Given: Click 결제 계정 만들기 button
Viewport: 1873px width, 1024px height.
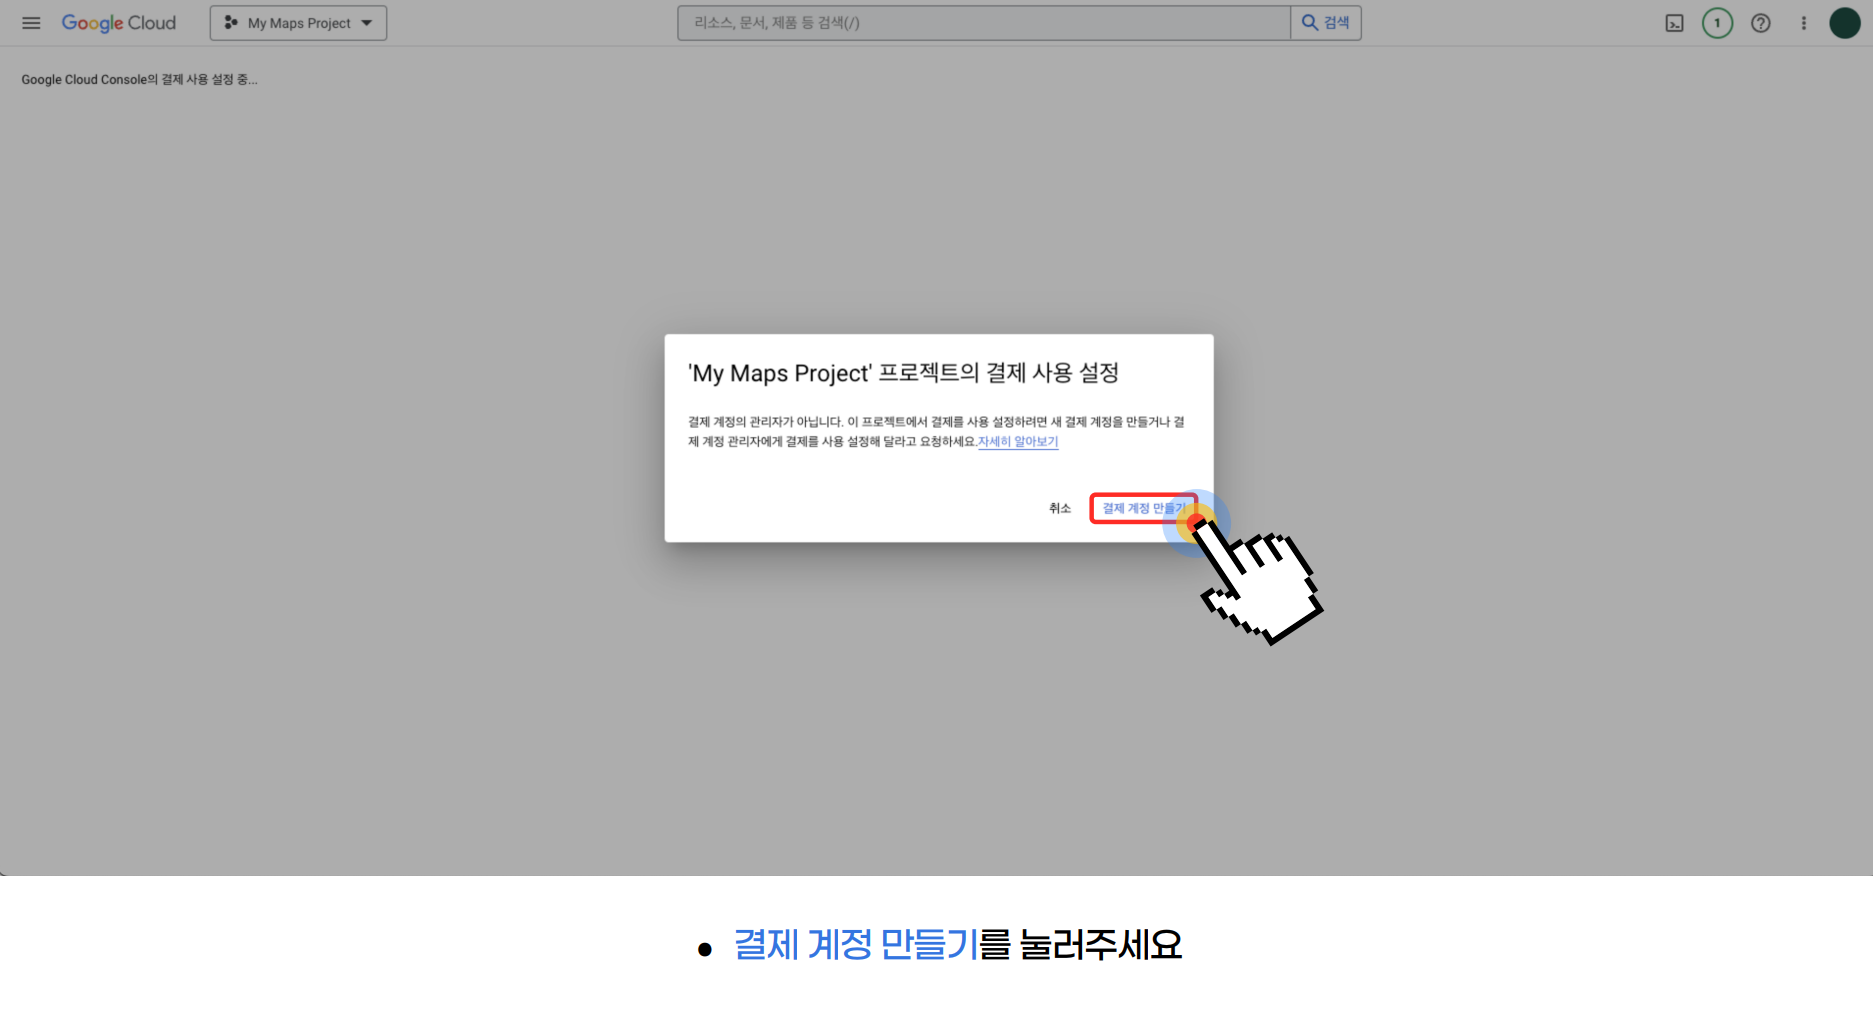Looking at the screenshot, I should [1144, 508].
